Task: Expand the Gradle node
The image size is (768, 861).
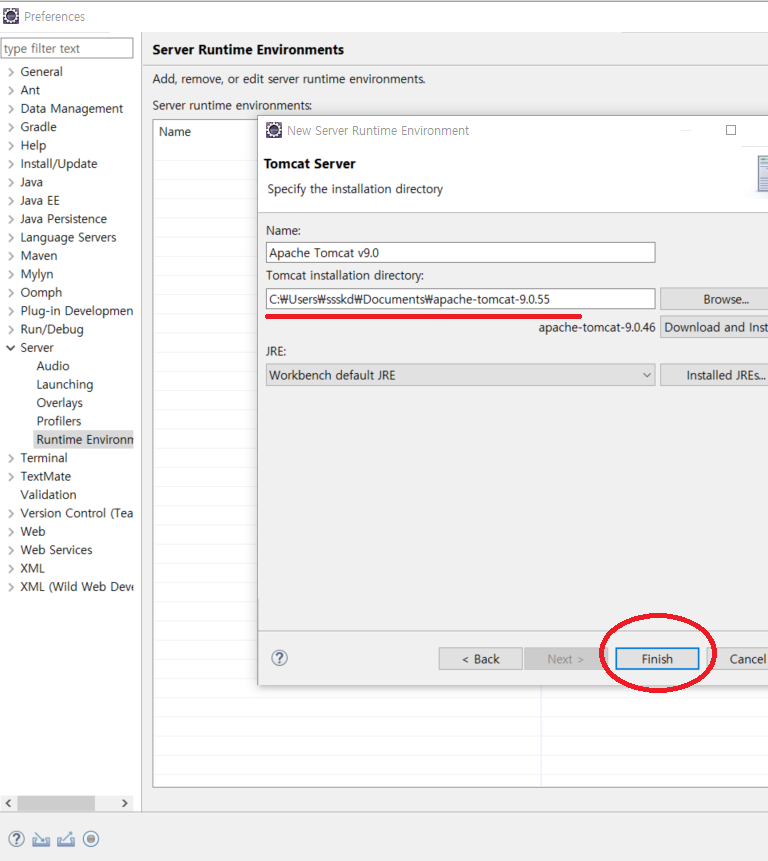Action: (x=10, y=127)
